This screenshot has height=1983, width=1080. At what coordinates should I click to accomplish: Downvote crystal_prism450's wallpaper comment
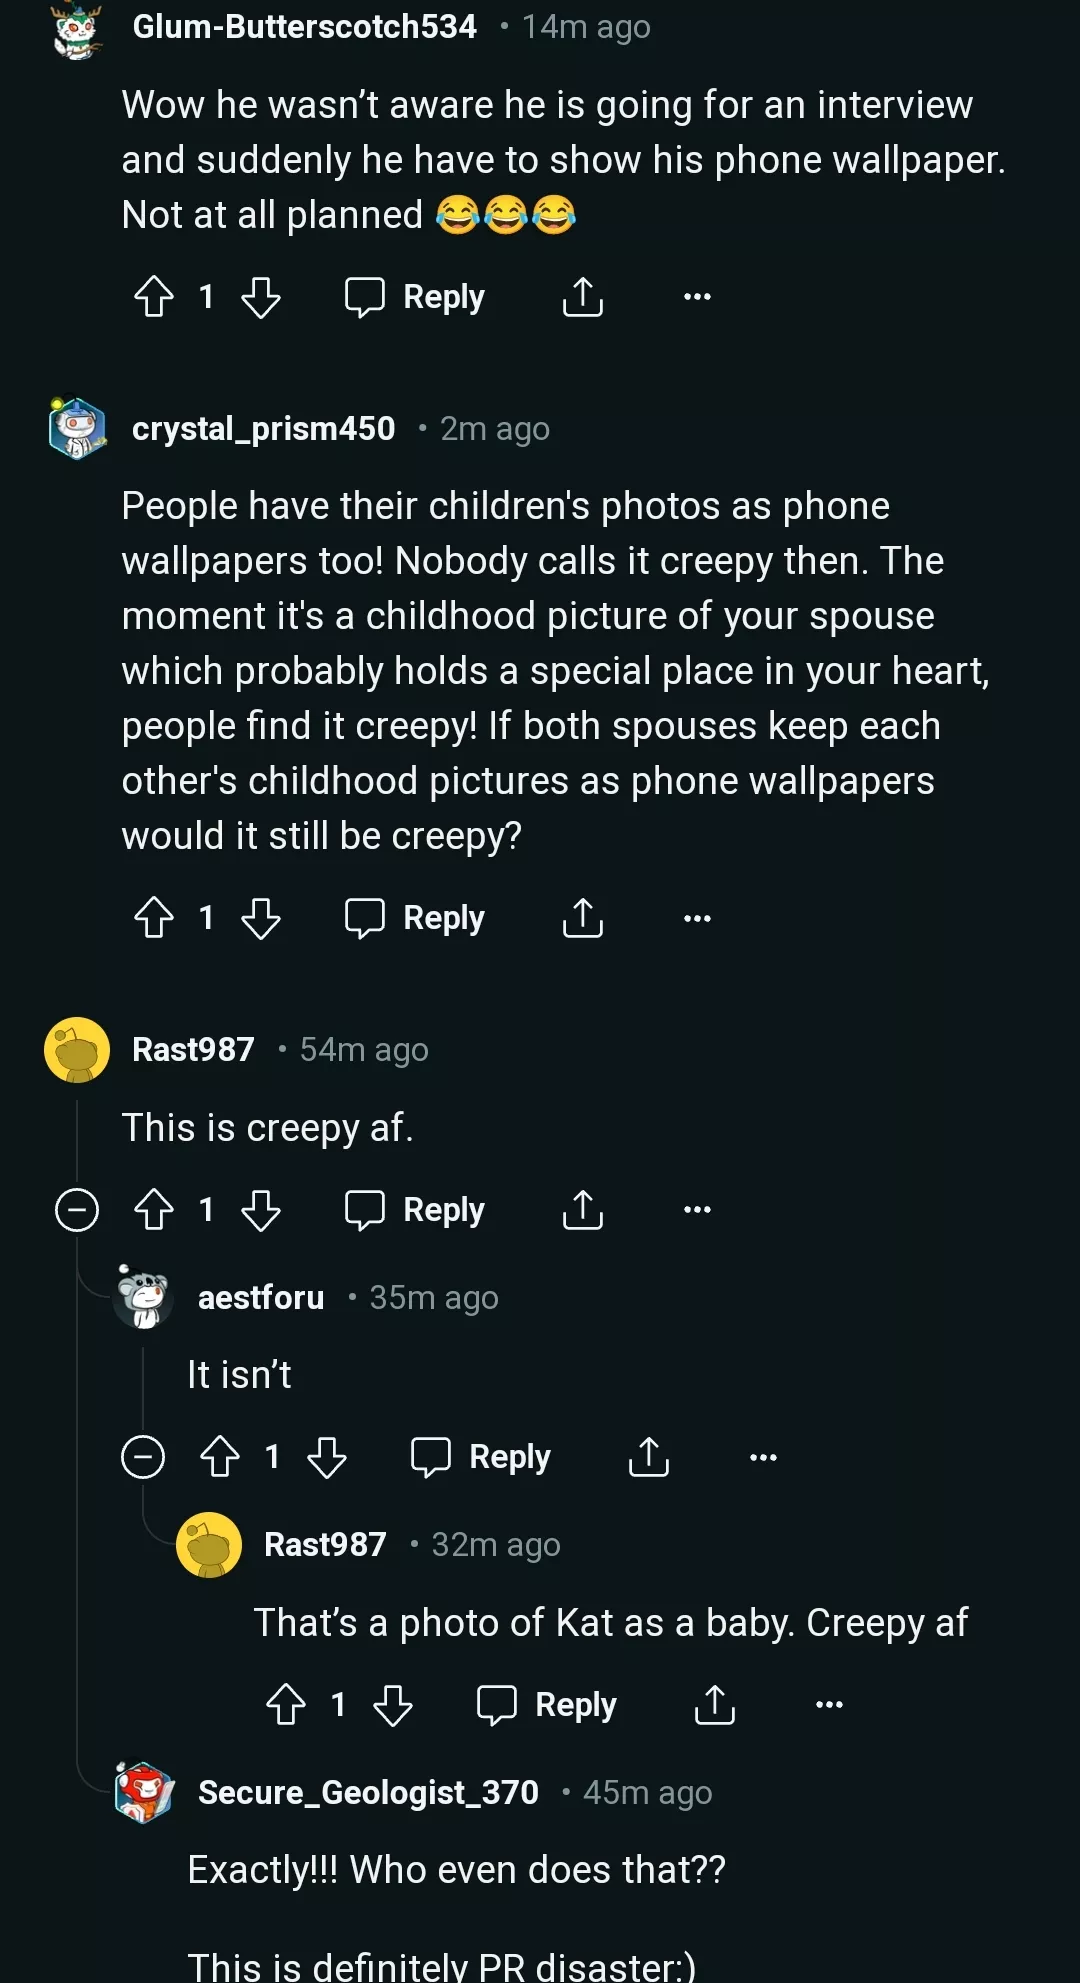261,918
